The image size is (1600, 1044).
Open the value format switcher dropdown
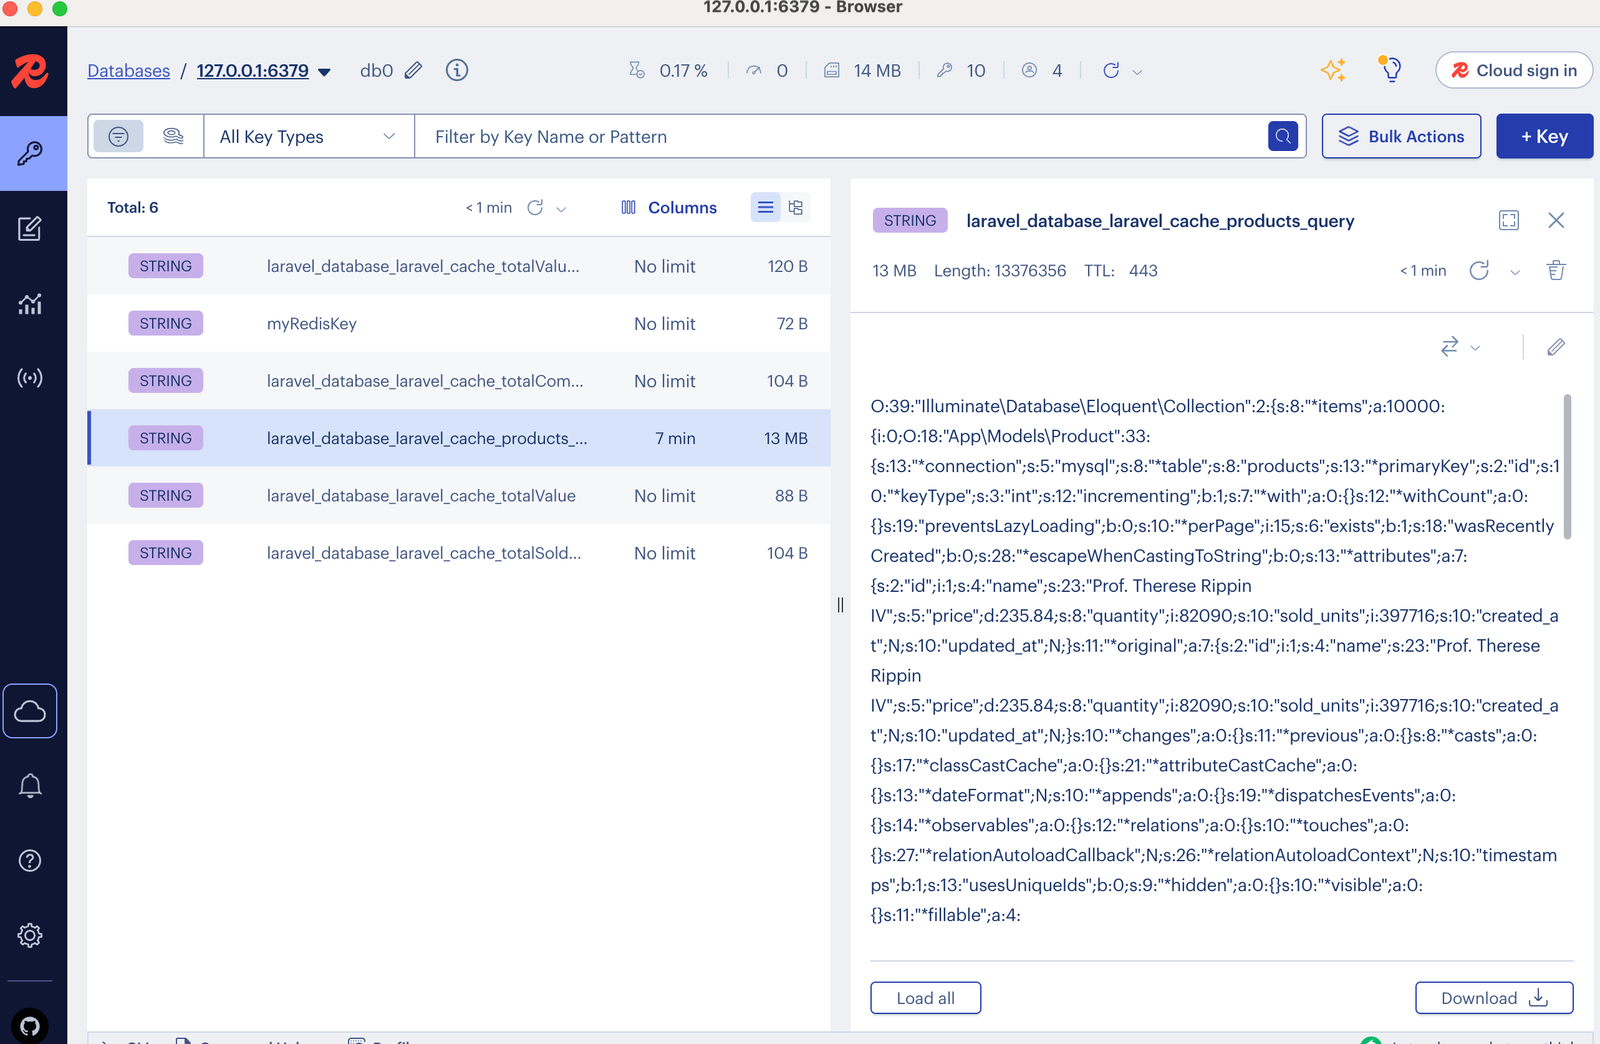1460,347
